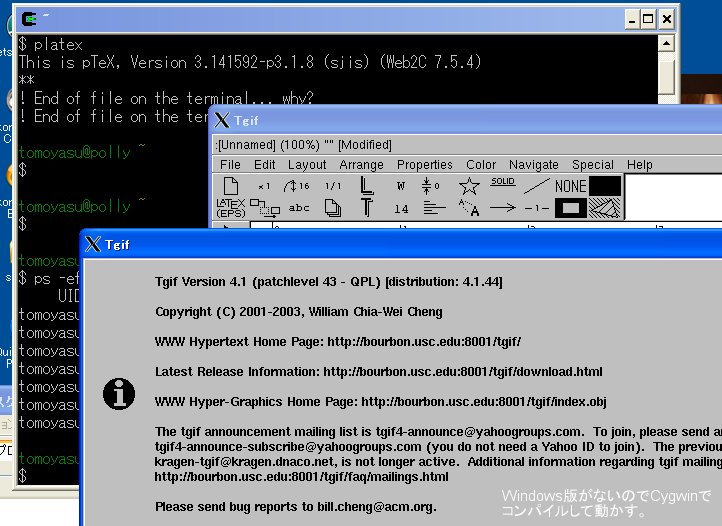Click the horizontal alignment L icon
The height and width of the screenshot is (526, 722).
367,186
